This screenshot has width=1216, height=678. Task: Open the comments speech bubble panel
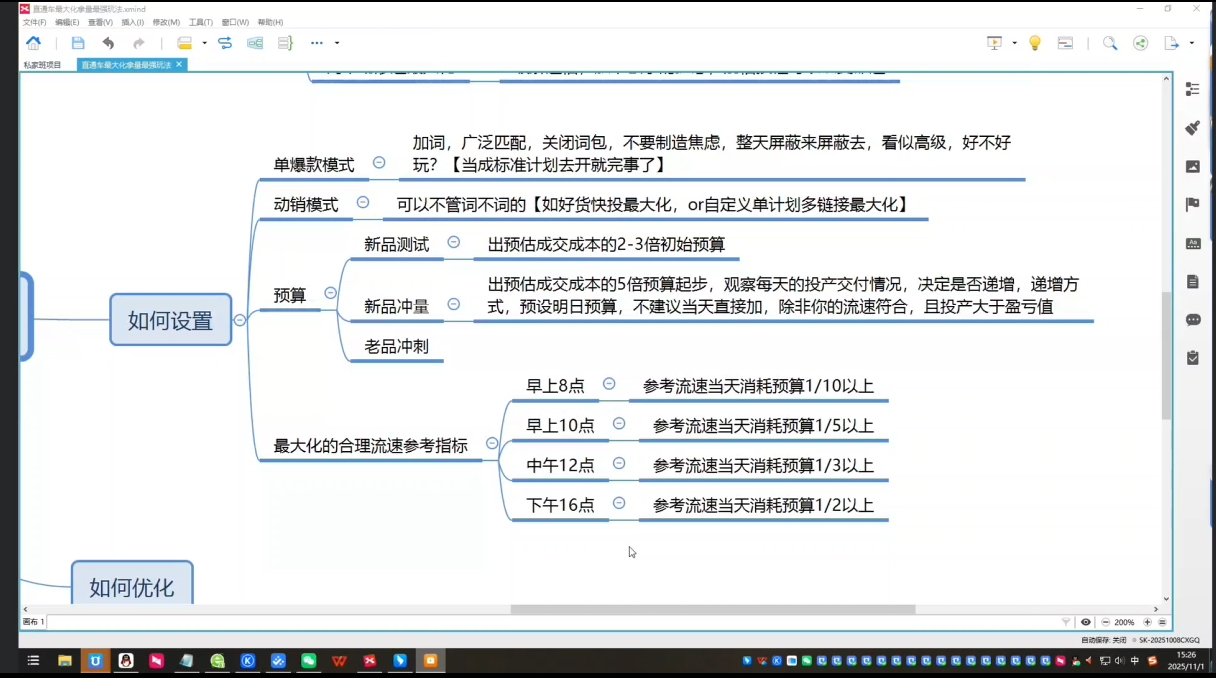pos(1192,320)
